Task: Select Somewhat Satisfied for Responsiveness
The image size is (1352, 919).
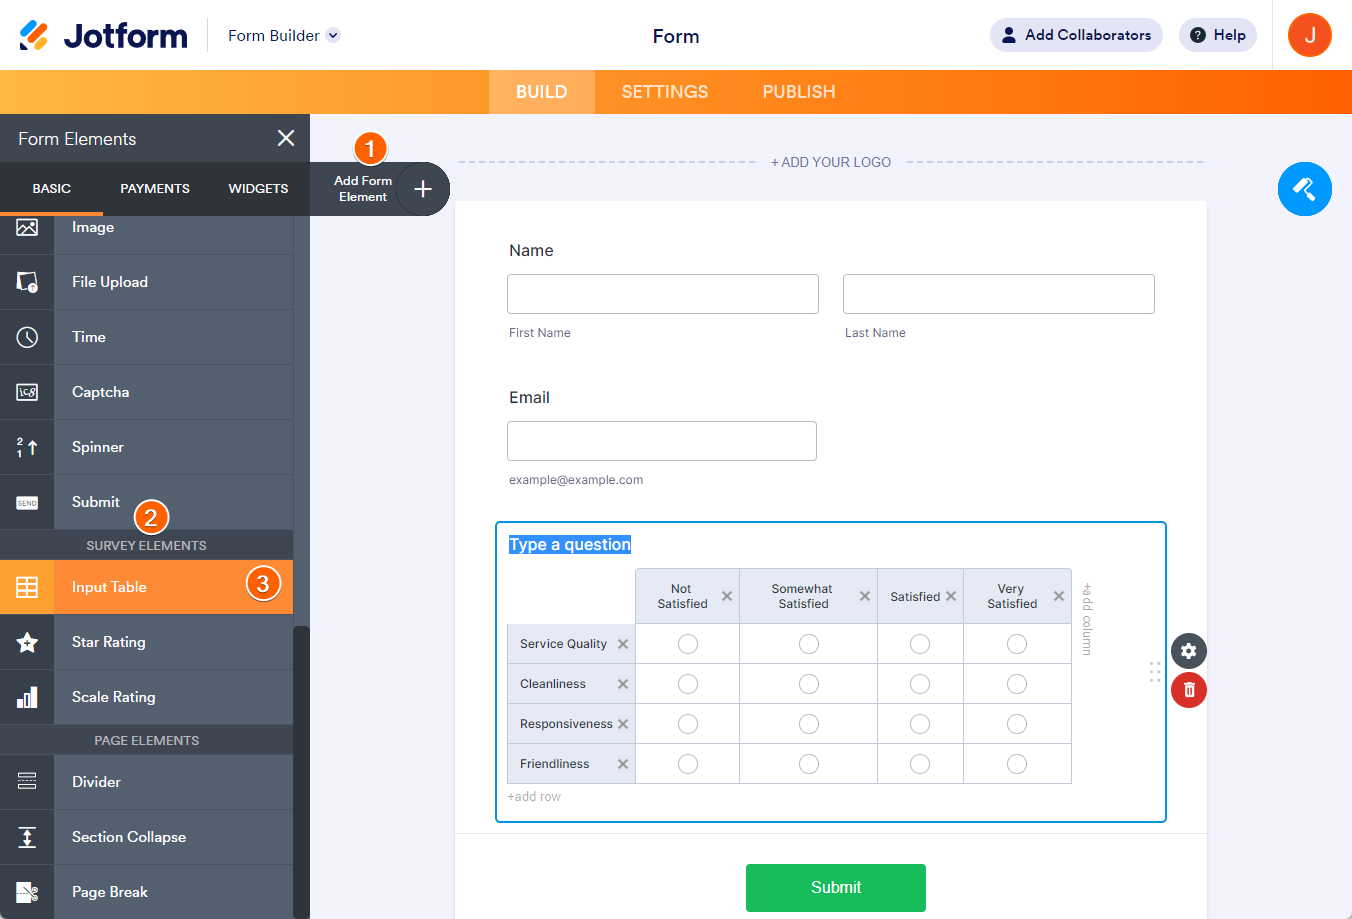Action: coord(809,724)
